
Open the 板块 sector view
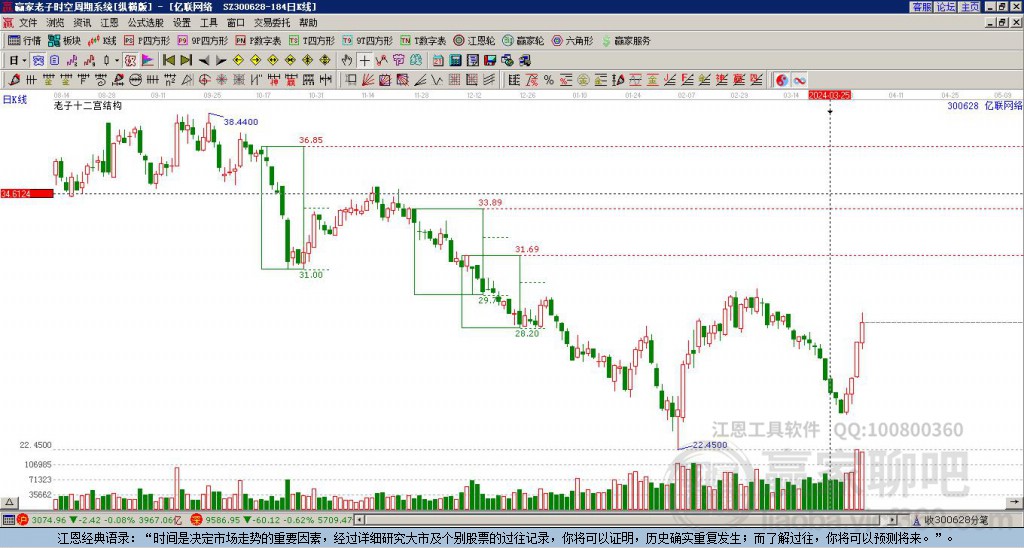click(x=64, y=40)
